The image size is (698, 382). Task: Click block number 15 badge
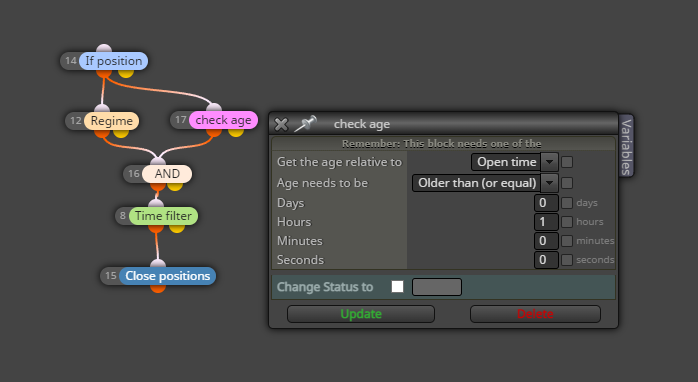point(111,276)
